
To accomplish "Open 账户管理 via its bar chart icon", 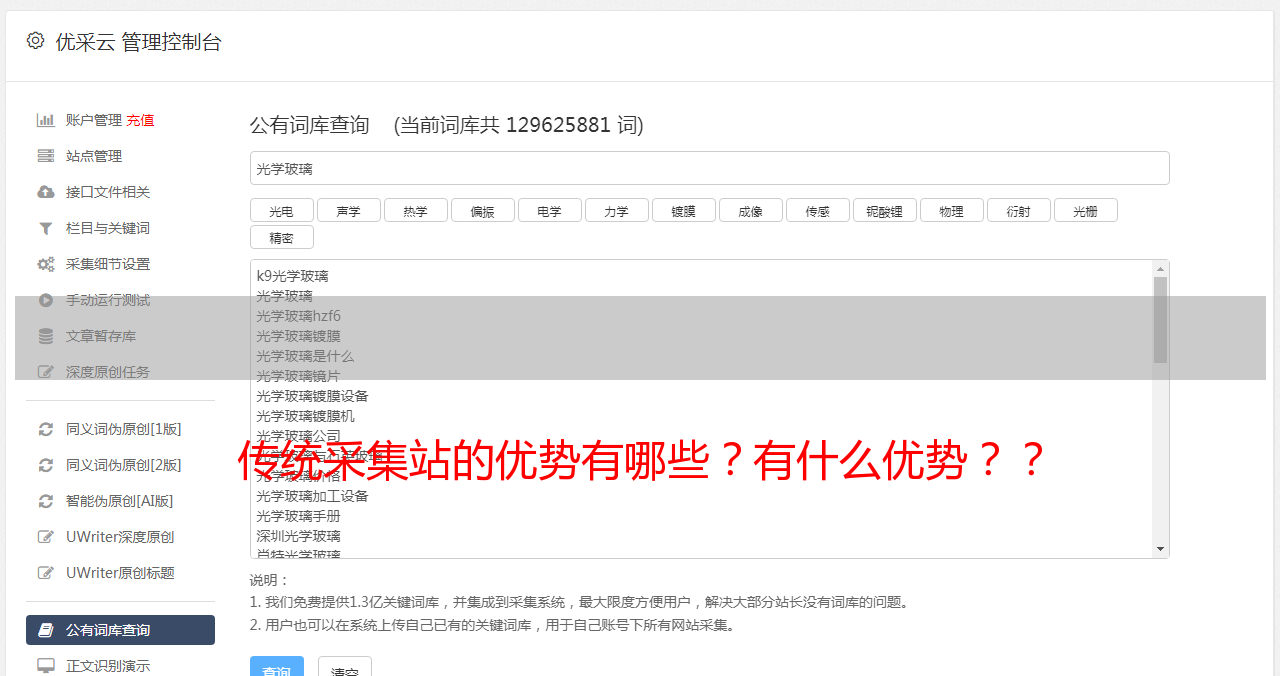I will point(46,120).
